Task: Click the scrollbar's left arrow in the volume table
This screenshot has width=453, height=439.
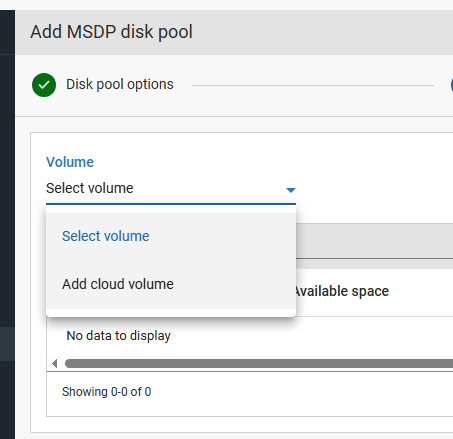Action: coord(55,363)
